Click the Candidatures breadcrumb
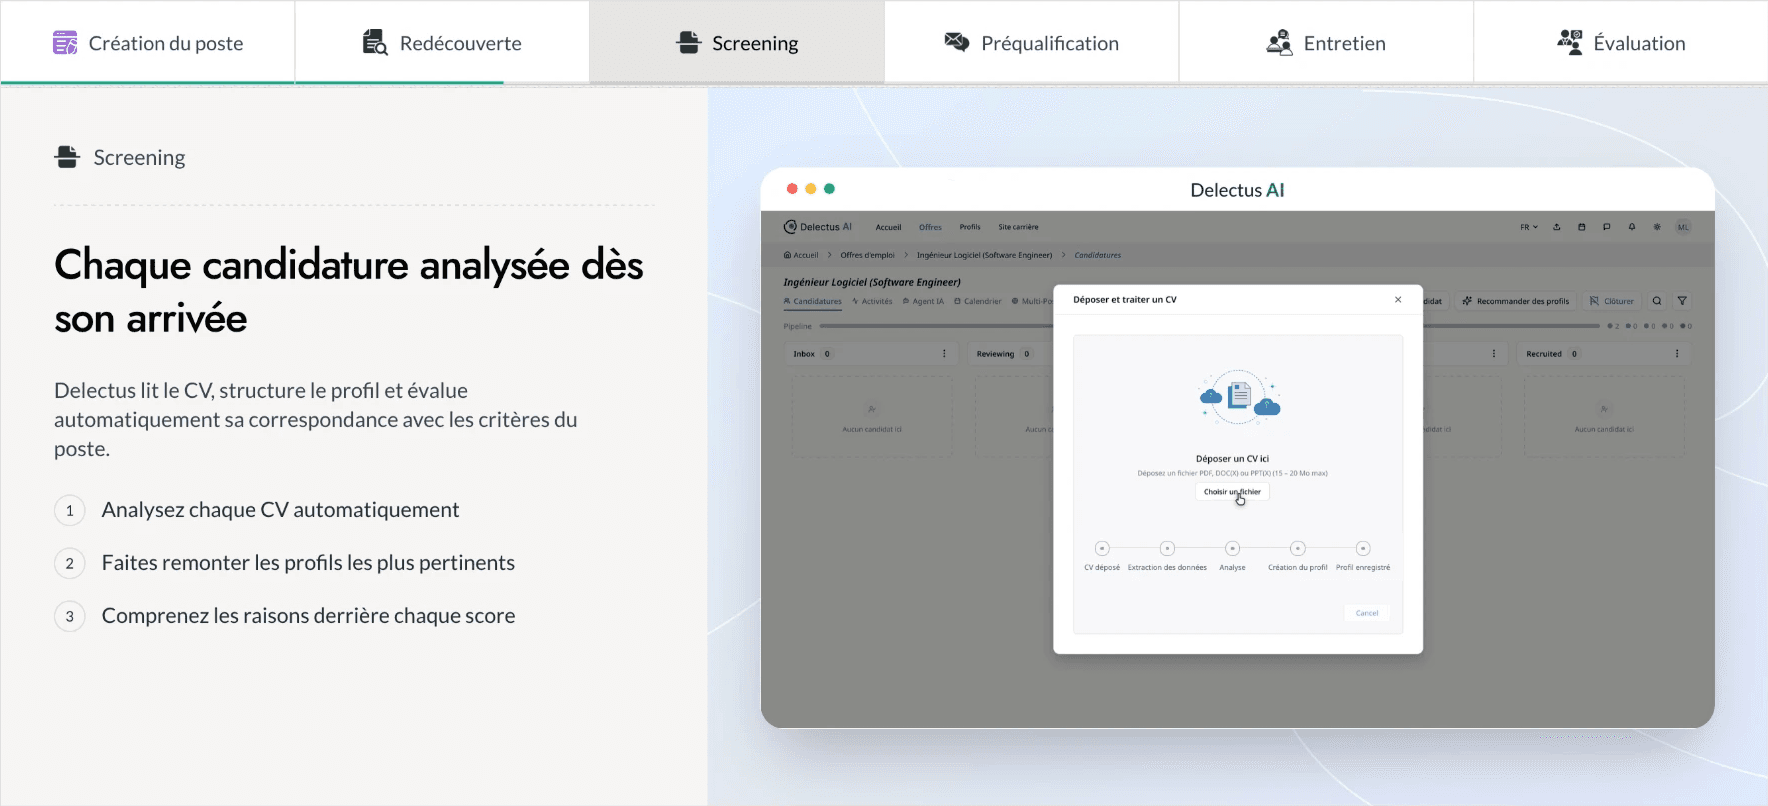The width and height of the screenshot is (1768, 806). pos(1097,255)
